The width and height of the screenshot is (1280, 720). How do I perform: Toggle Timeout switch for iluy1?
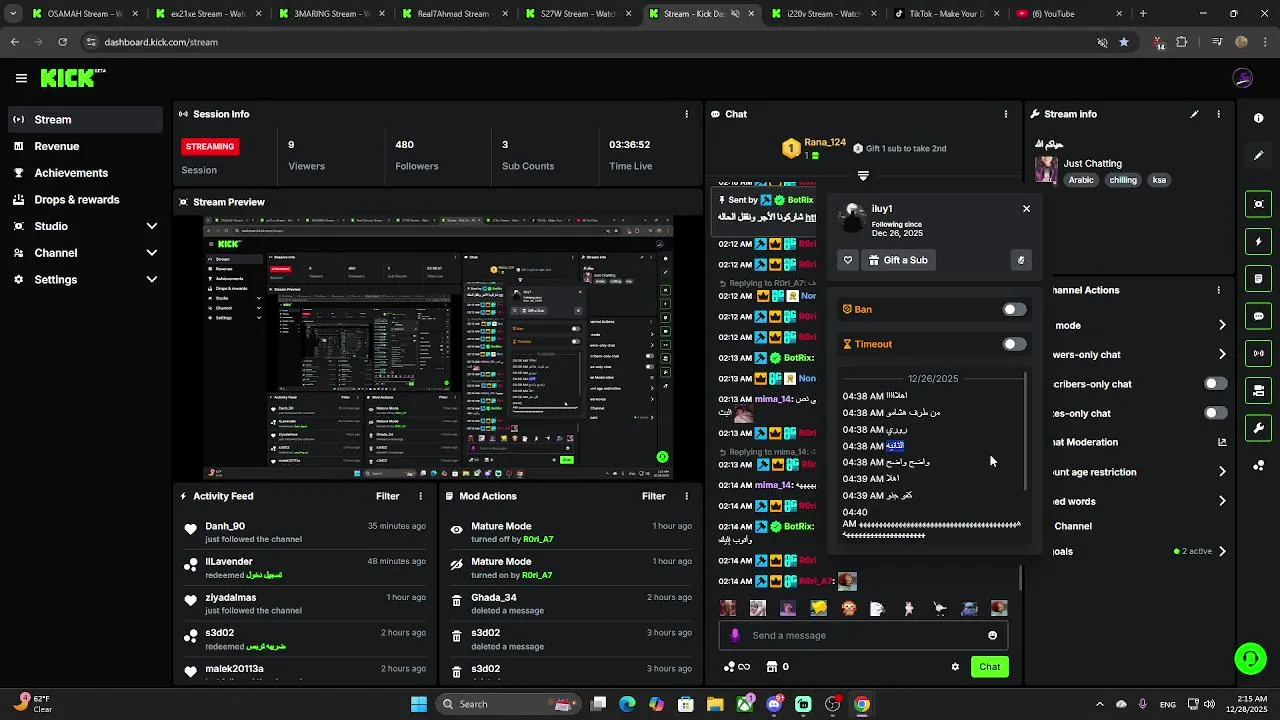pyautogui.click(x=1014, y=344)
